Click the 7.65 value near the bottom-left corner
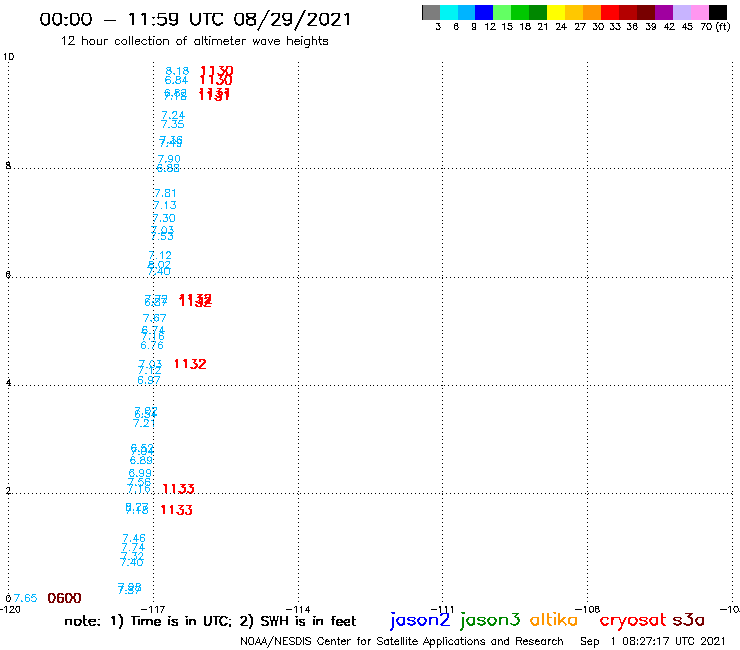Viewport: 740px width, 650px height. [25, 598]
